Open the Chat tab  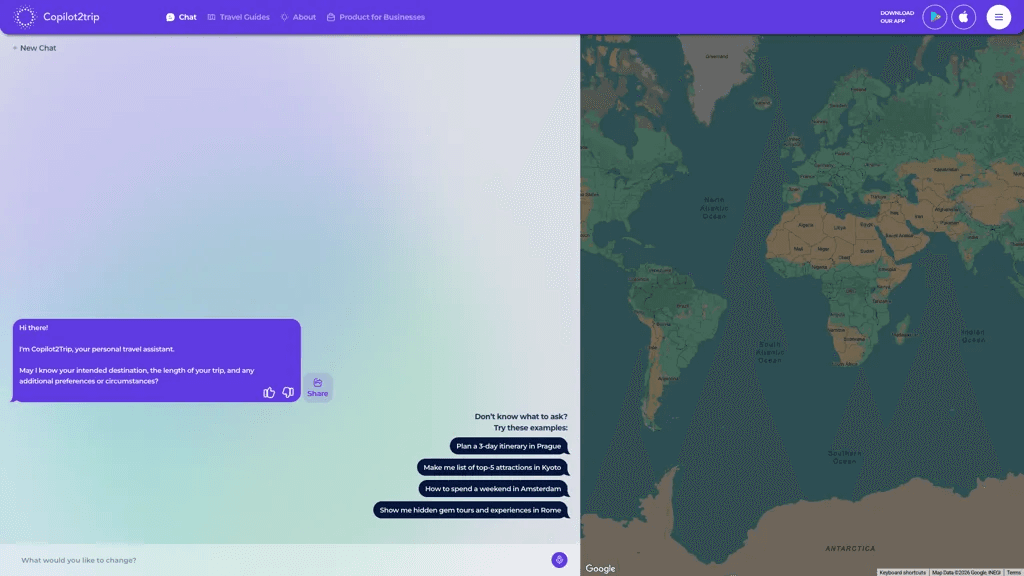click(x=181, y=17)
